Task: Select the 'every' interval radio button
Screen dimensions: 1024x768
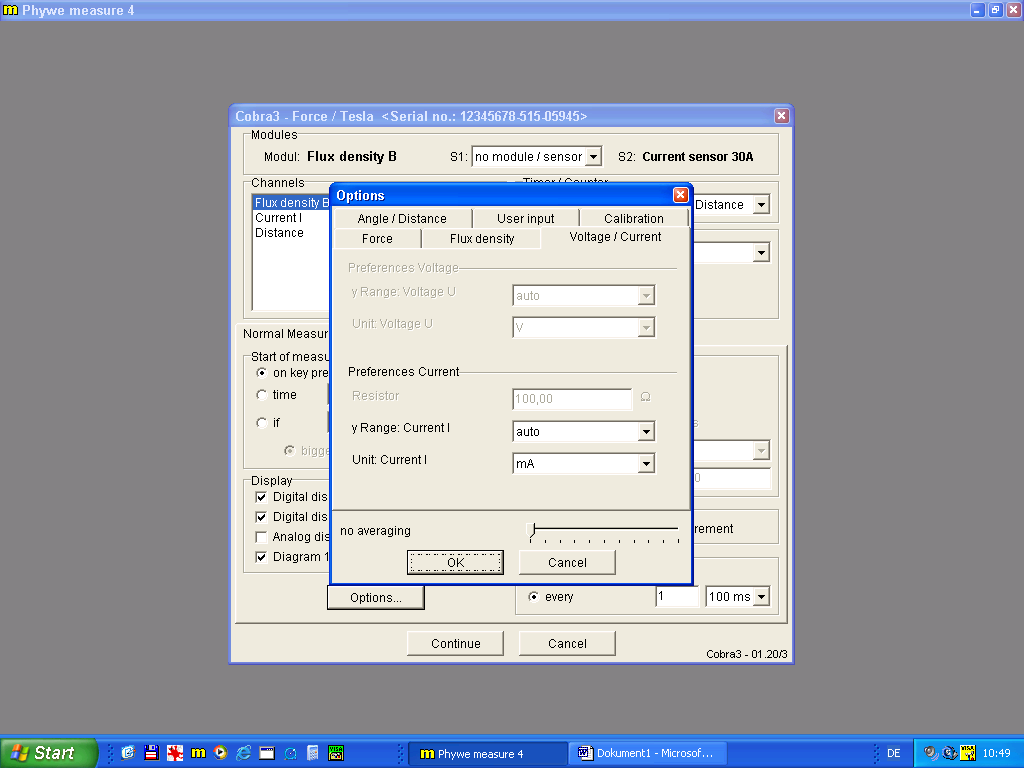Action: pos(534,596)
